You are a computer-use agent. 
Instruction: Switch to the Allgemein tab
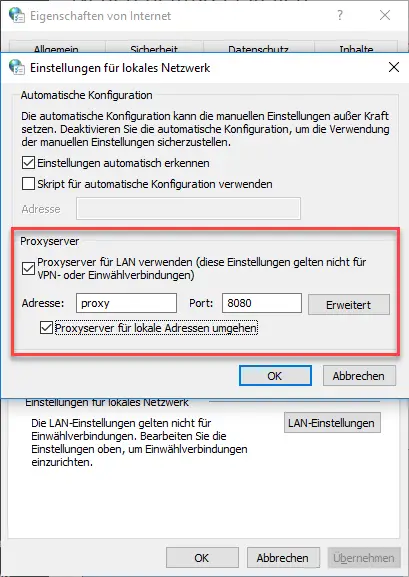click(x=56, y=48)
